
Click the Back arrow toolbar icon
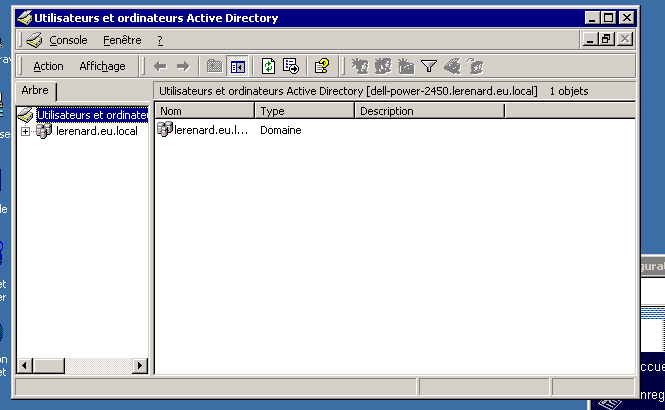point(160,66)
